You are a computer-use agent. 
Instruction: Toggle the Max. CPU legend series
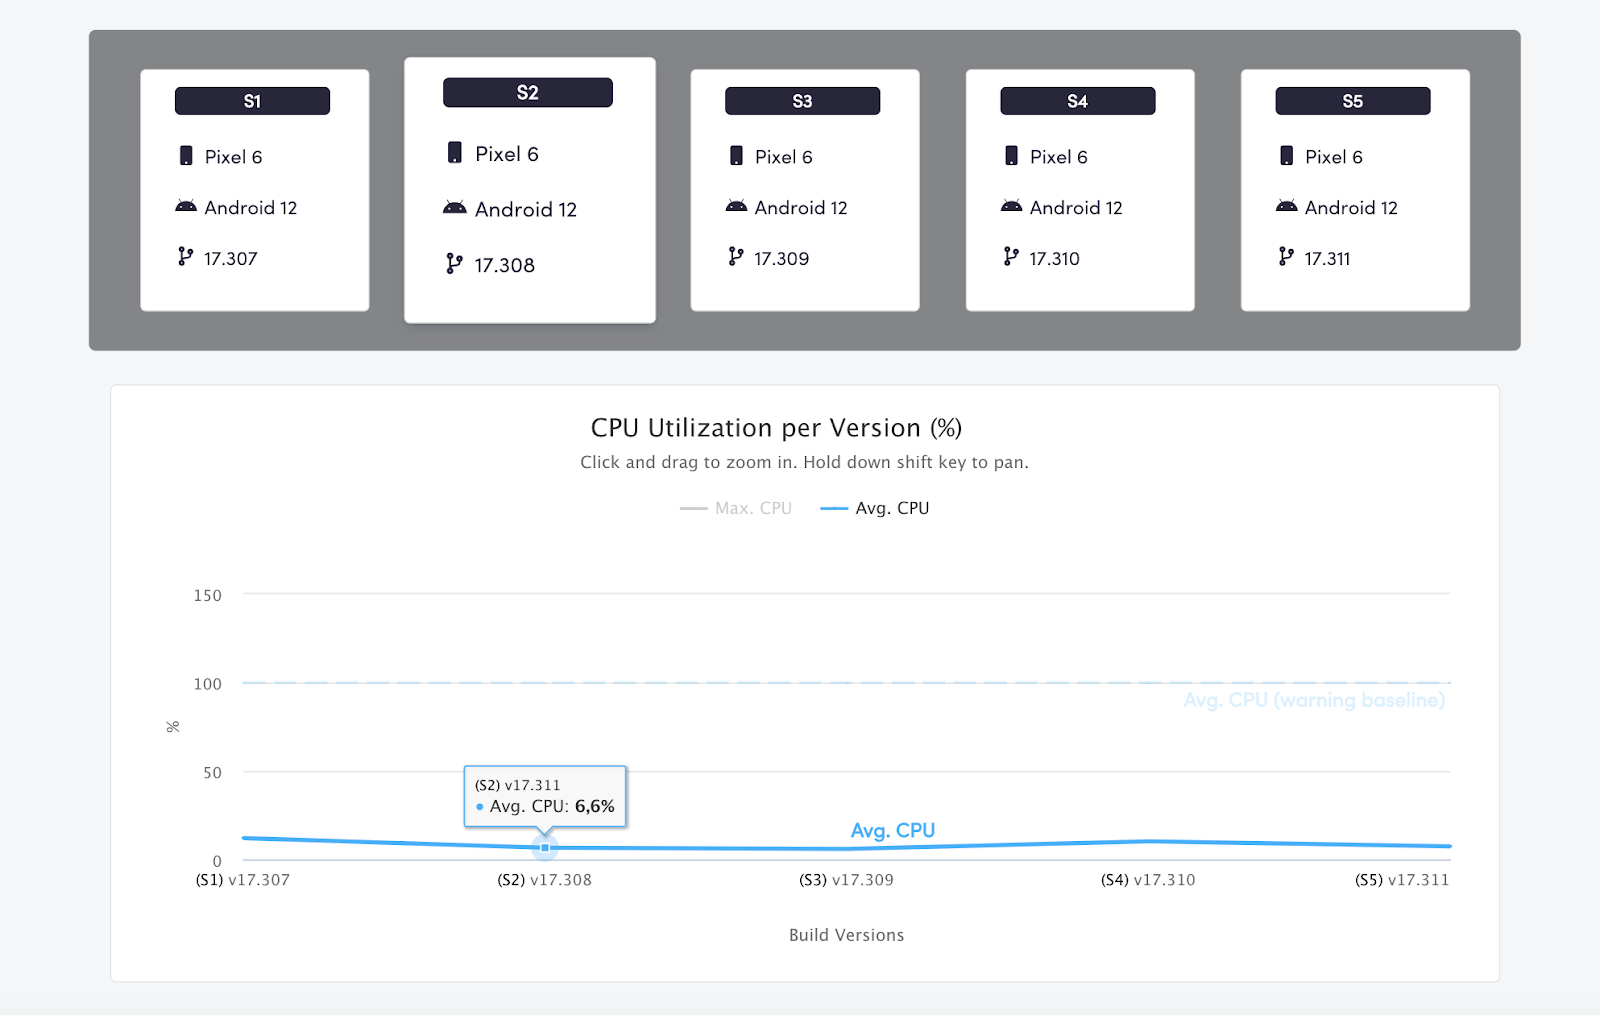pyautogui.click(x=736, y=508)
